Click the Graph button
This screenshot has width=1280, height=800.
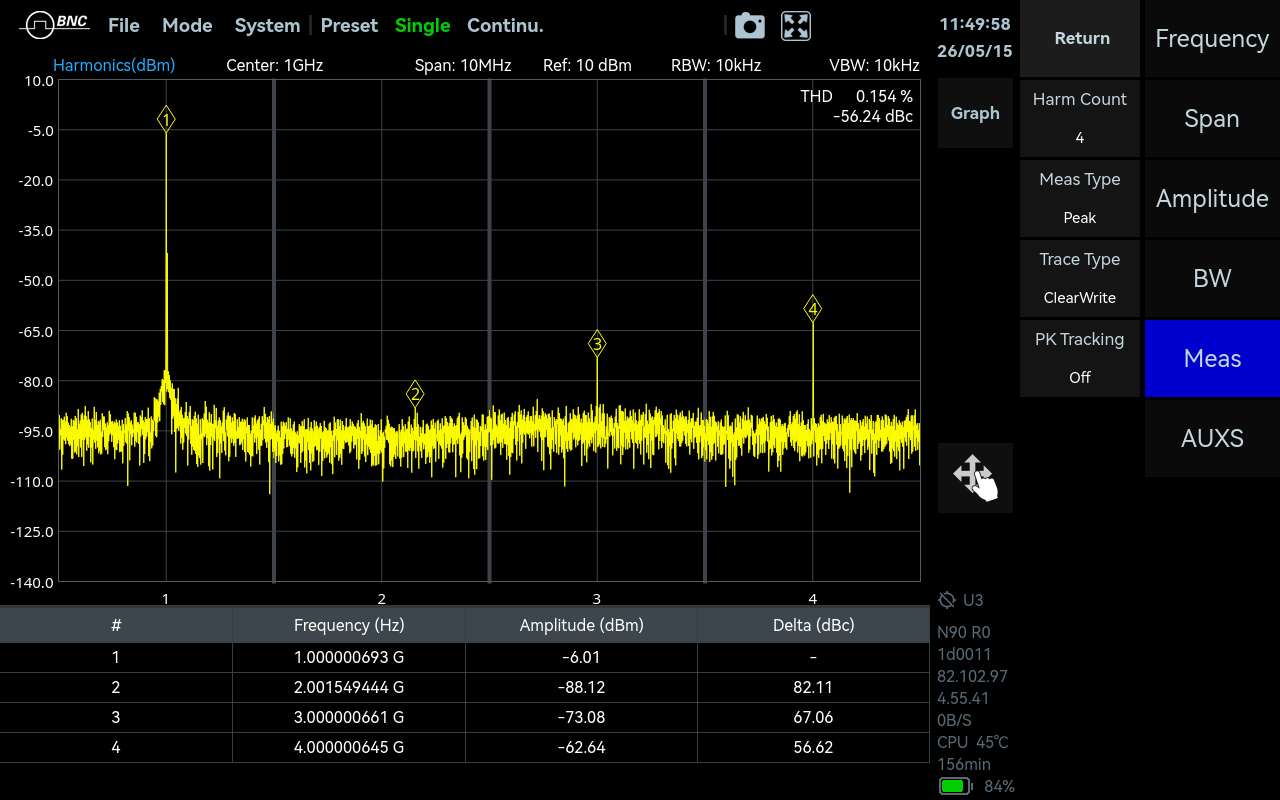click(x=975, y=113)
